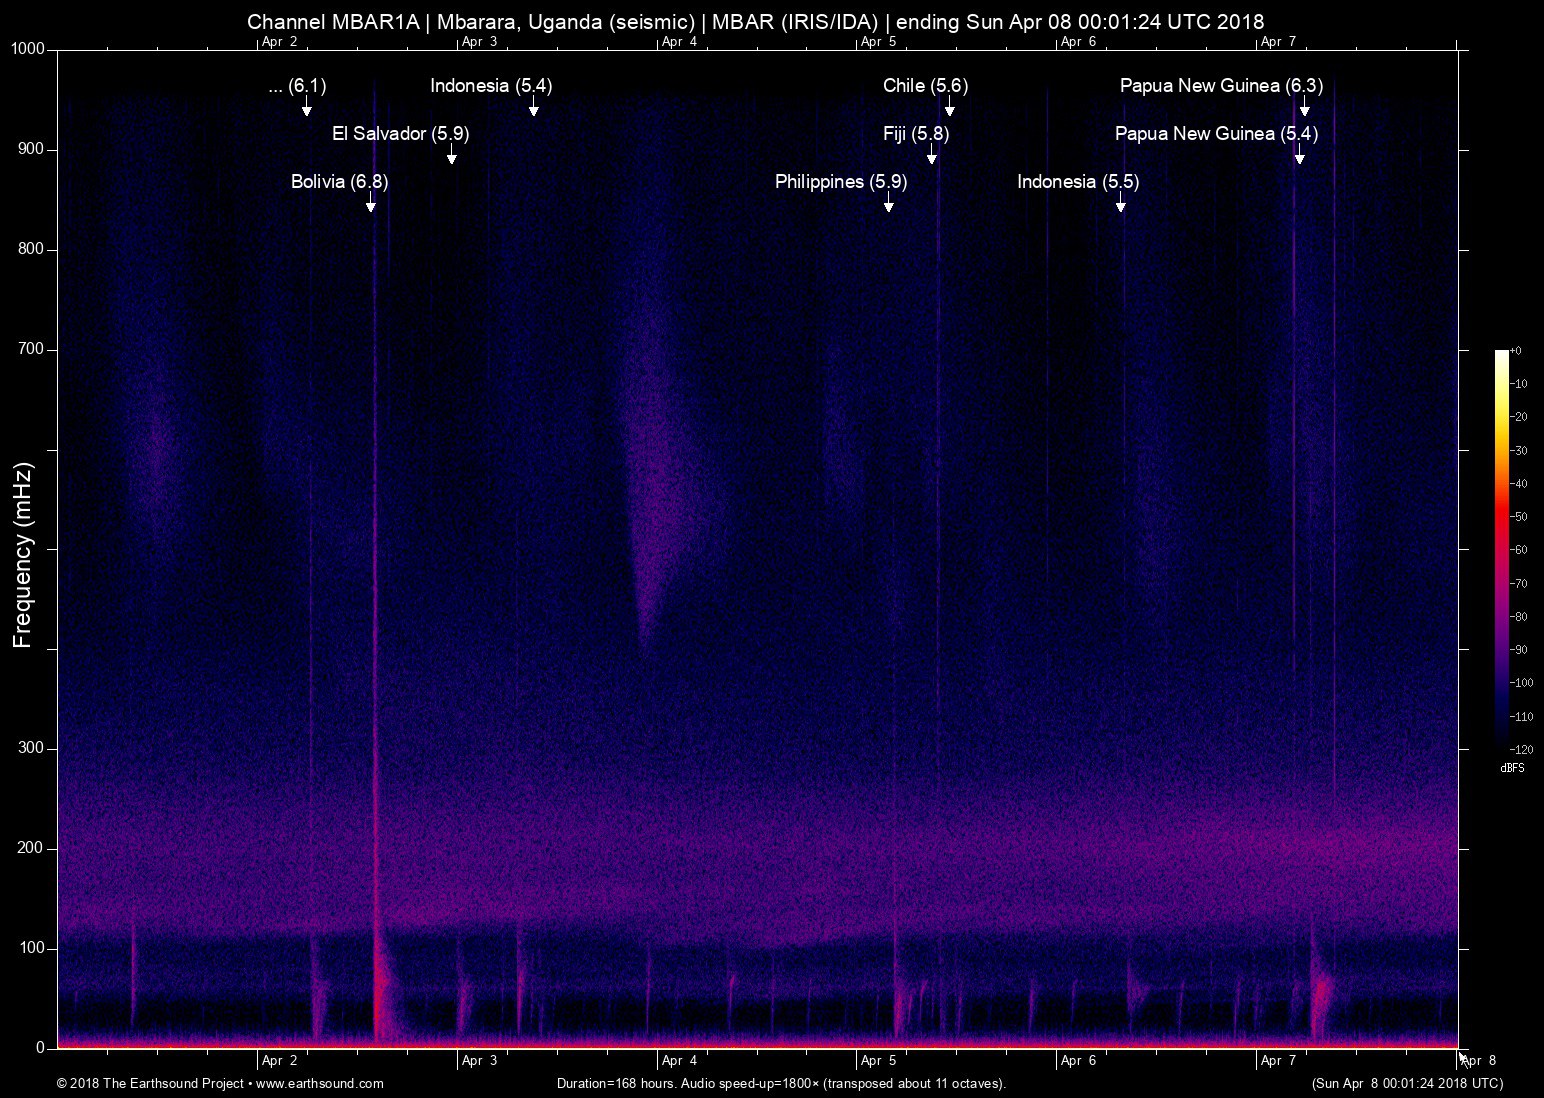The image size is (1544, 1098).
Task: Click the Apr 6 date on the top axis
Action: click(1078, 42)
